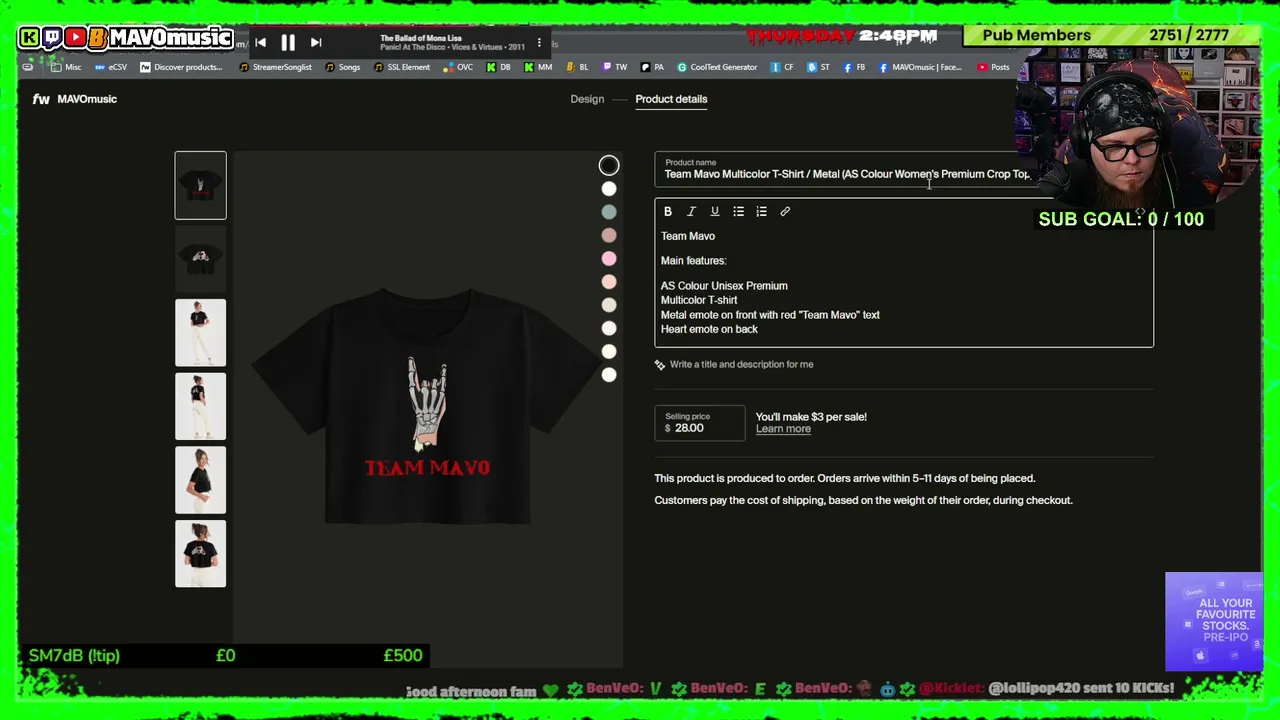Viewport: 1280px width, 720px height.
Task: Open the BL bookmark
Action: click(x=577, y=67)
